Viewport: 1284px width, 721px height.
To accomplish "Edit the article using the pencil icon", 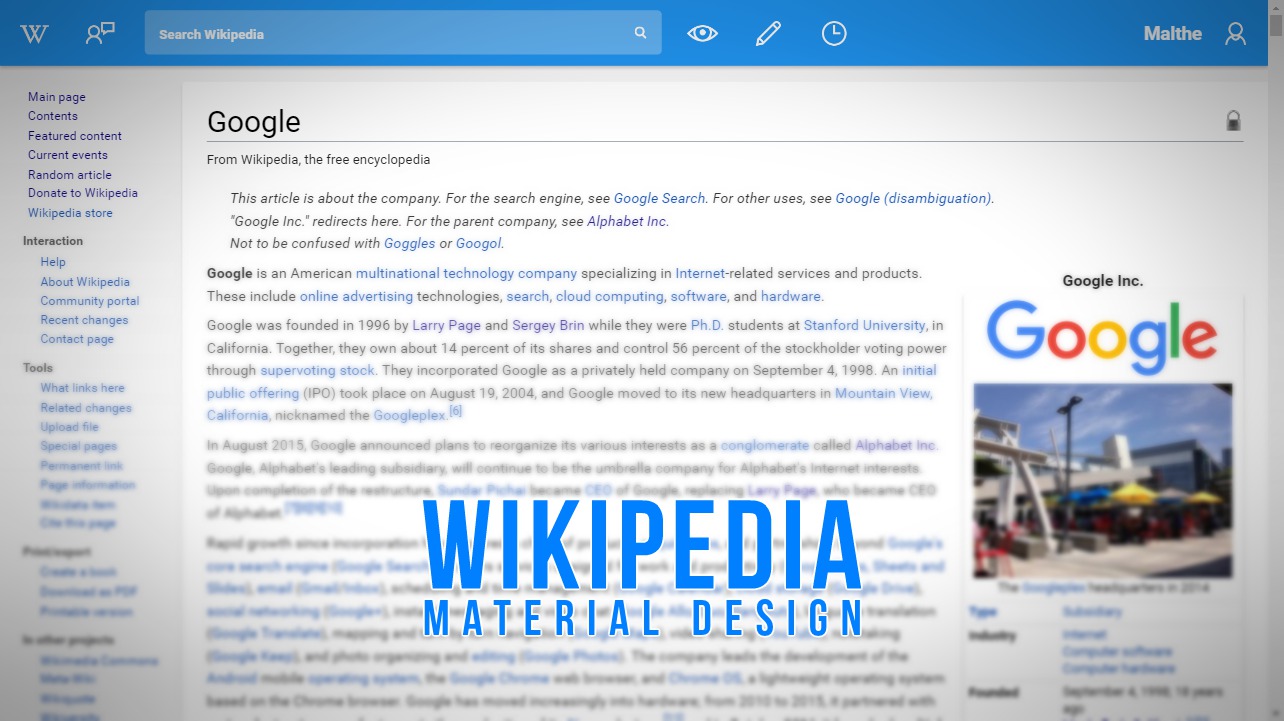I will tap(767, 32).
